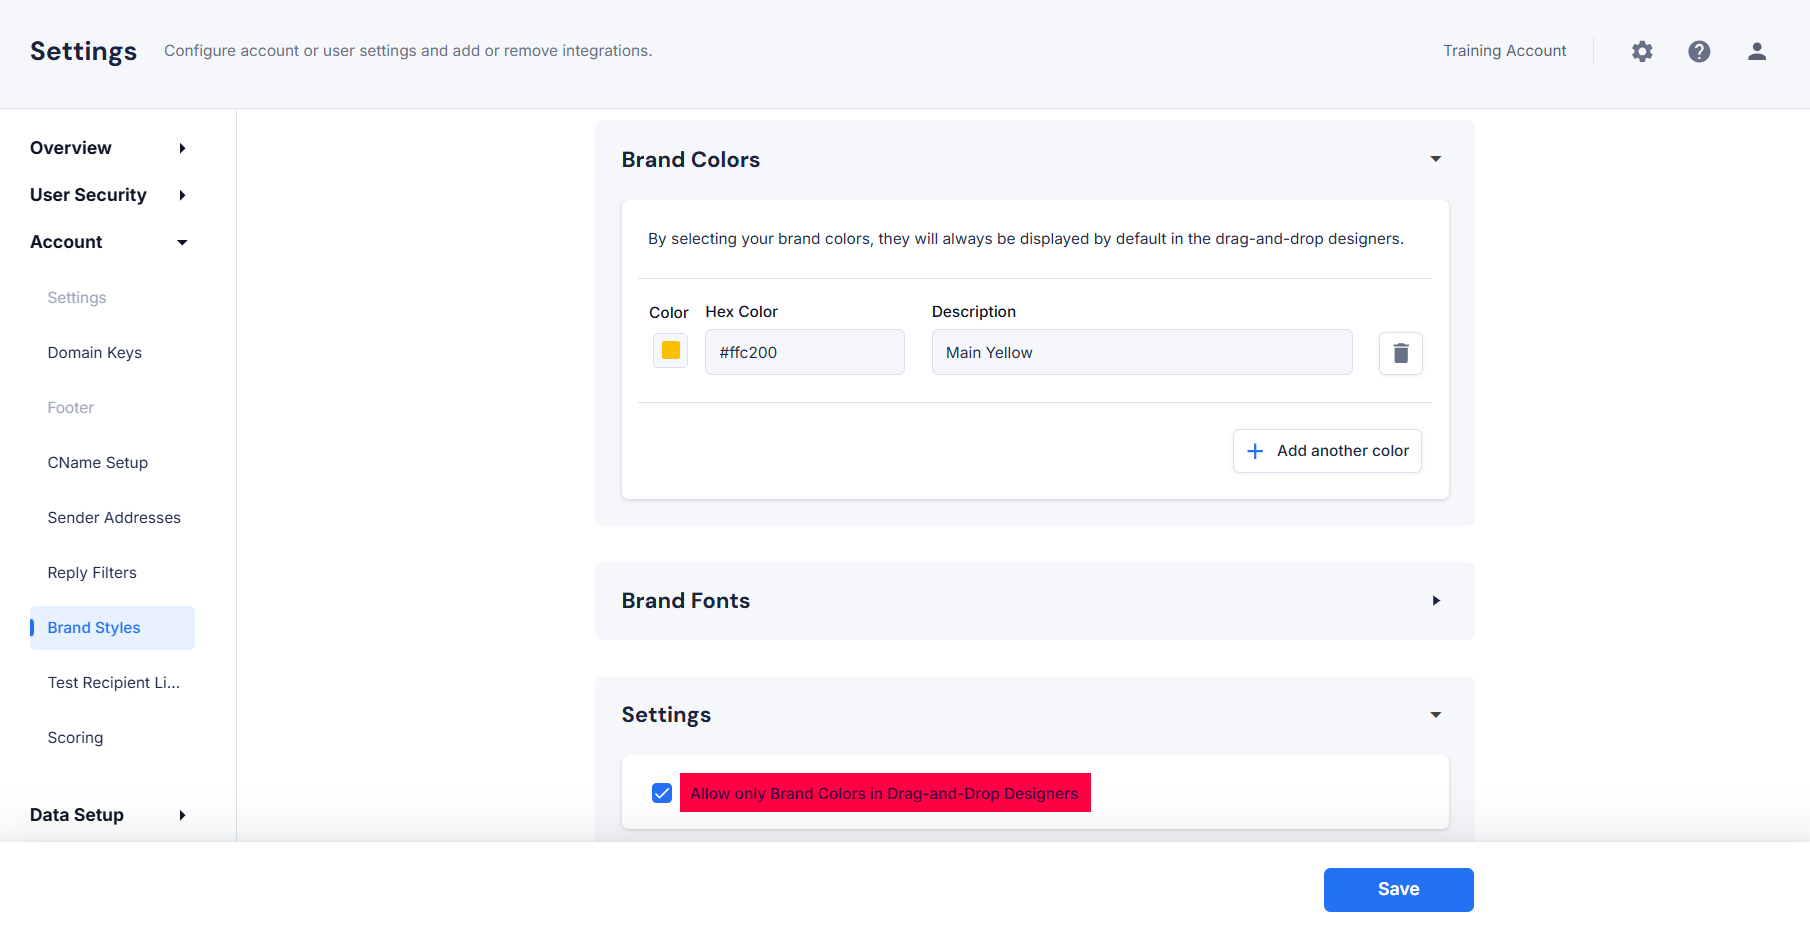Click the plus icon to add color
This screenshot has height=930, width=1810.
1255,451
